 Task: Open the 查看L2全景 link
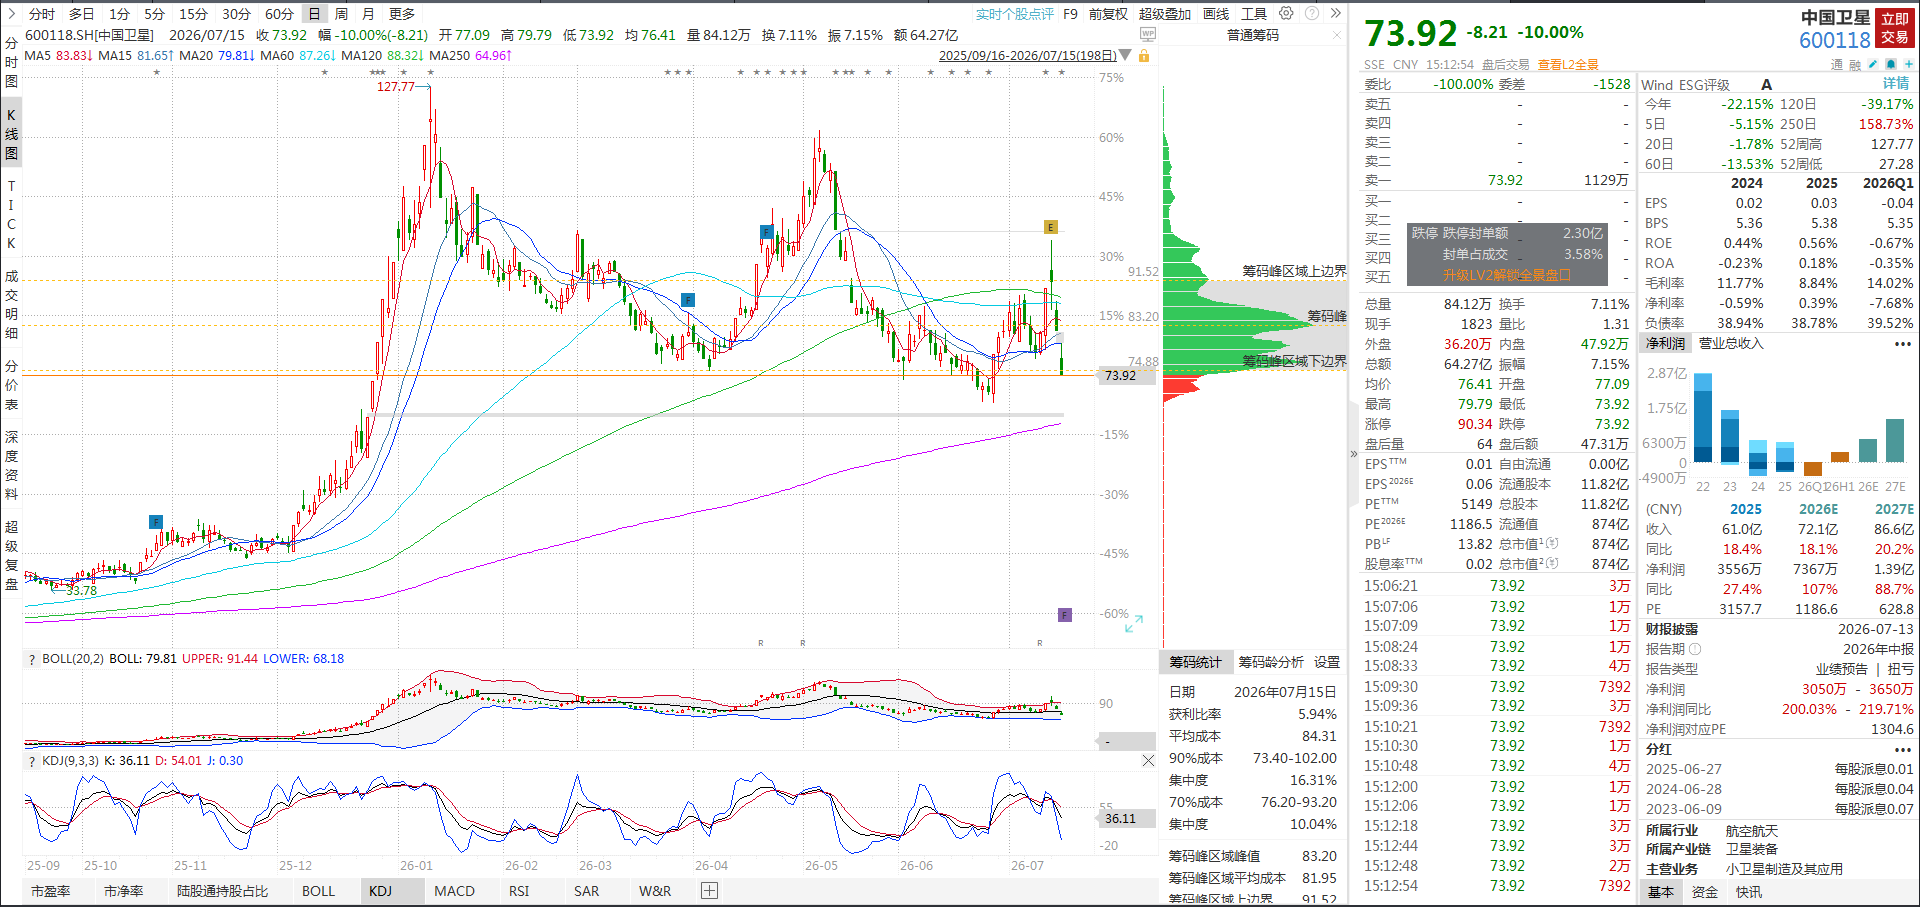click(1568, 64)
